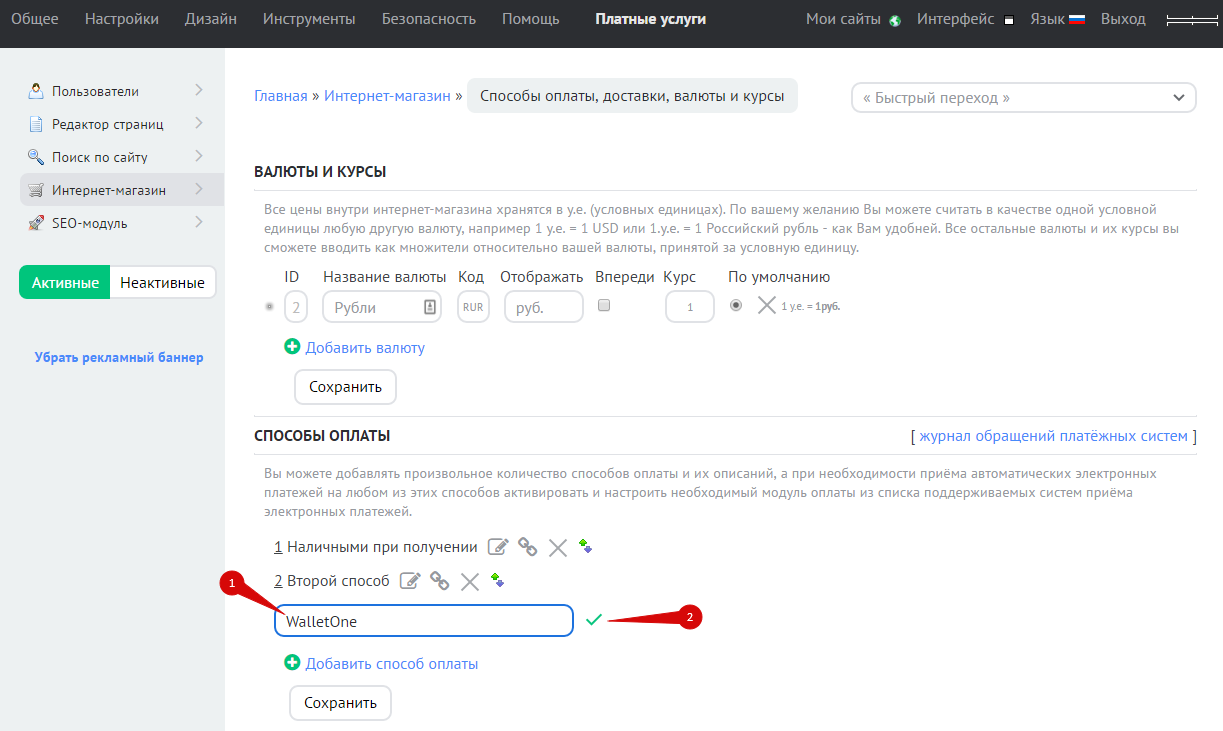This screenshot has height=731, width=1223.
Task: Delete the 'Наличными при получении' payment method
Action: tap(558, 547)
